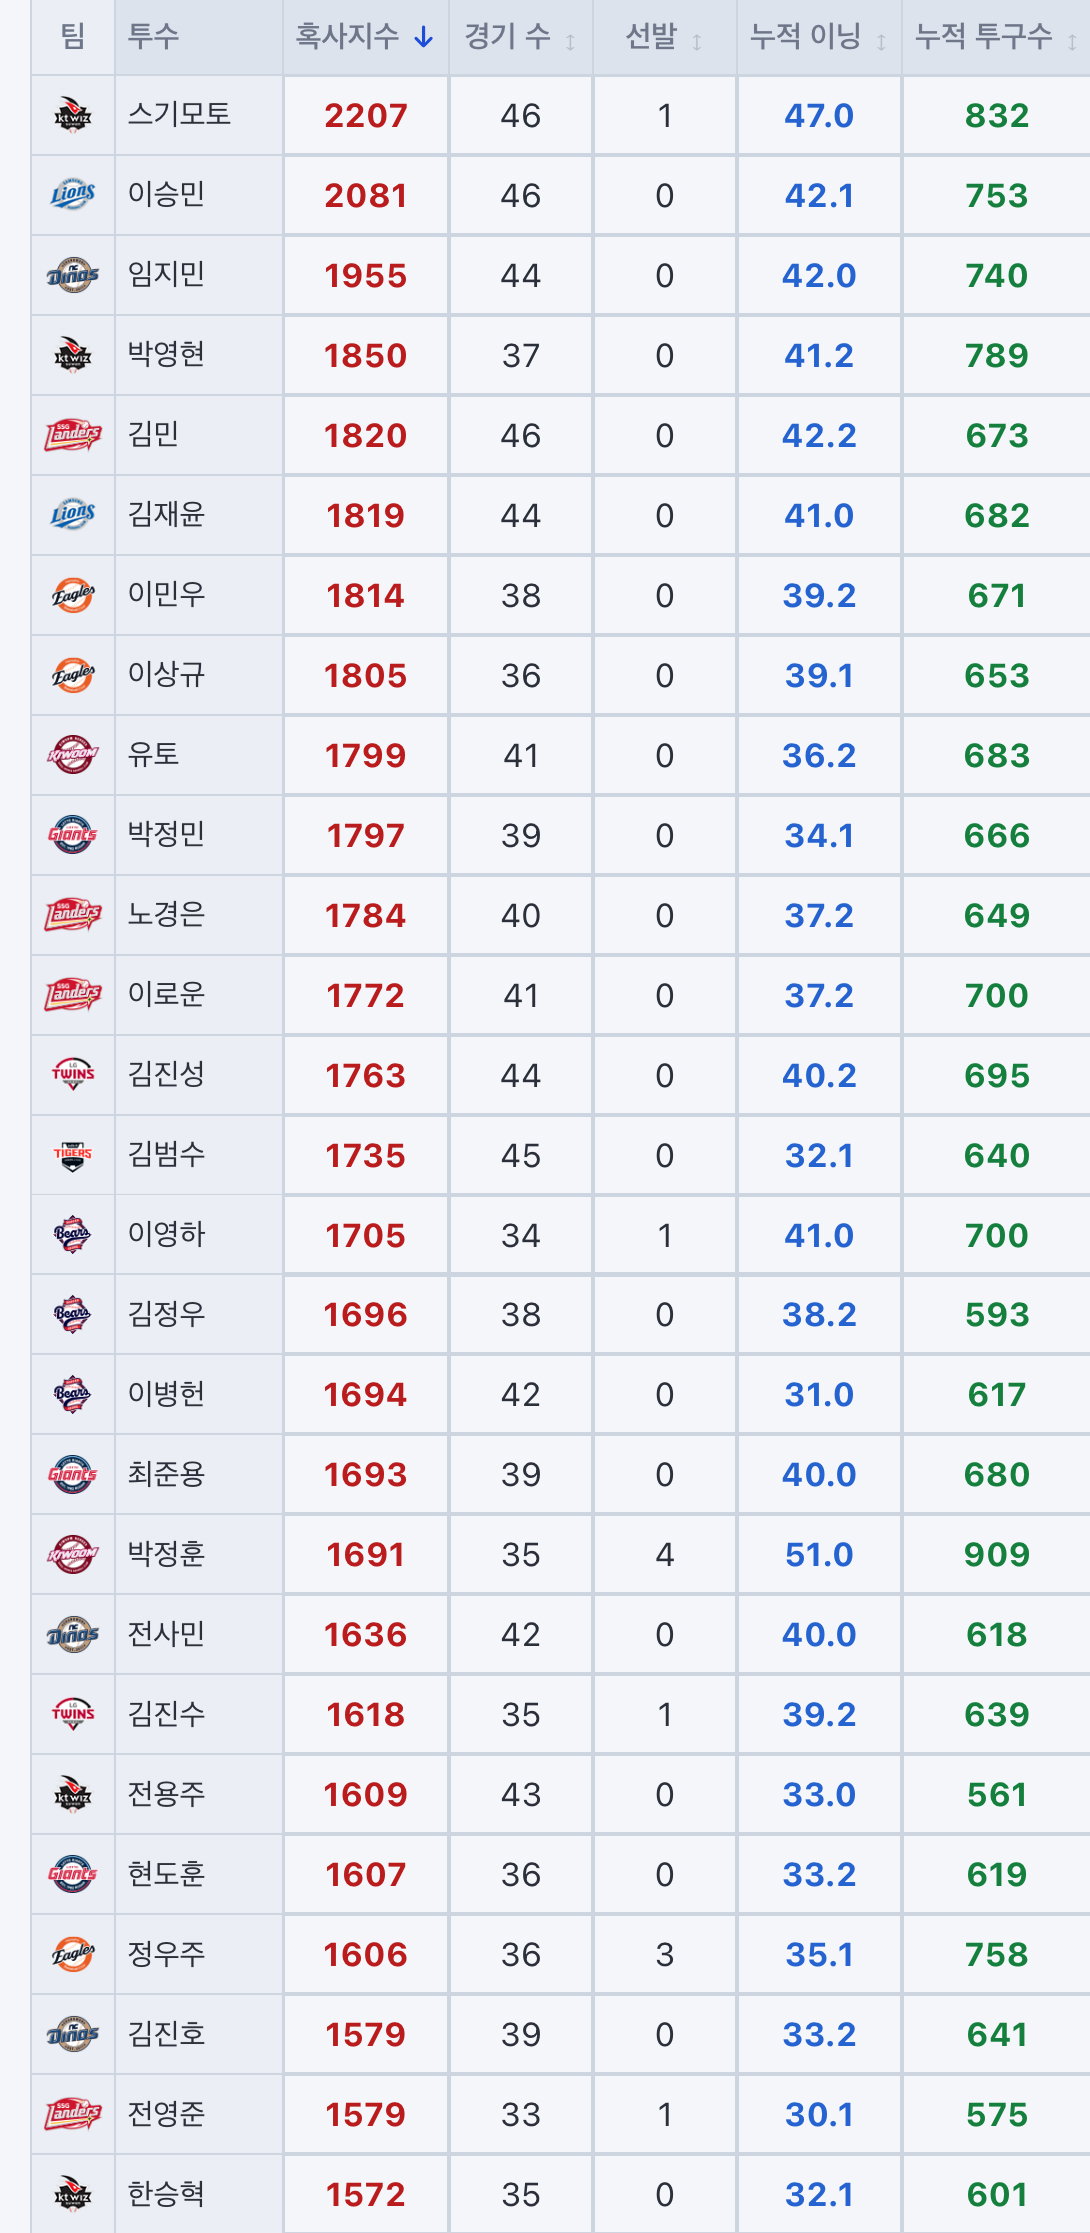Open pitcher 정우주 name link
This screenshot has height=2233, width=1090.
click(166, 1954)
